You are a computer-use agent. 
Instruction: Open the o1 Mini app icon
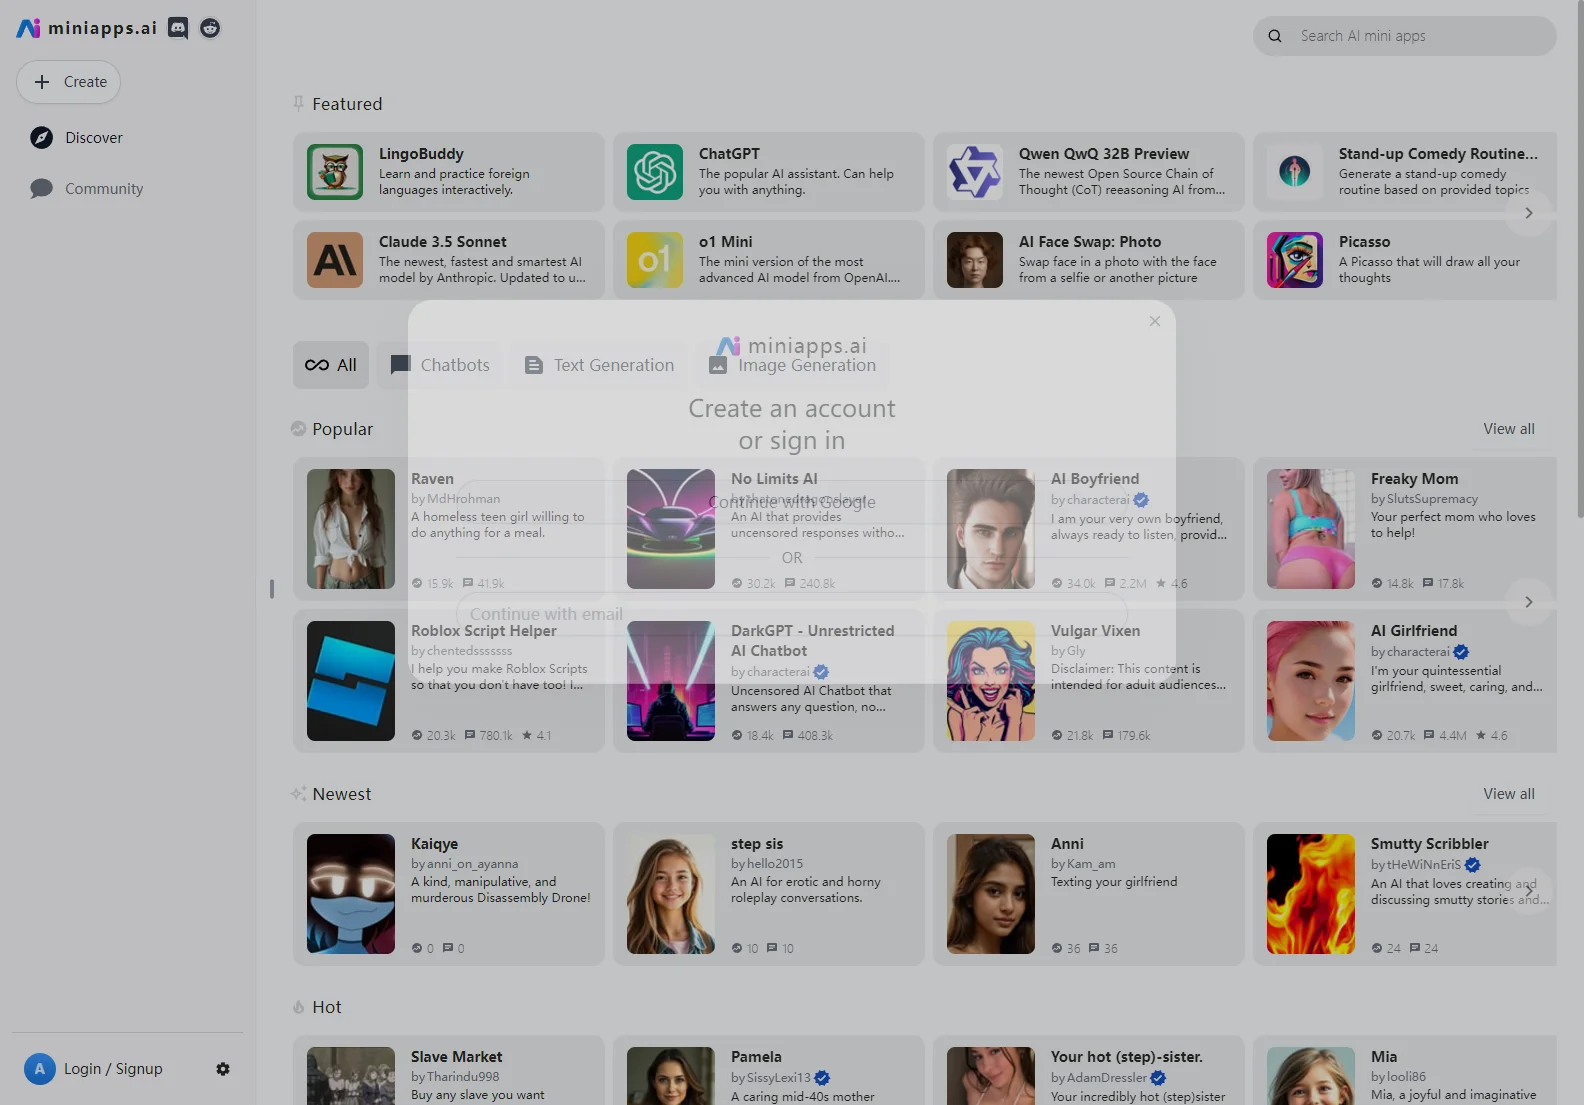point(655,260)
